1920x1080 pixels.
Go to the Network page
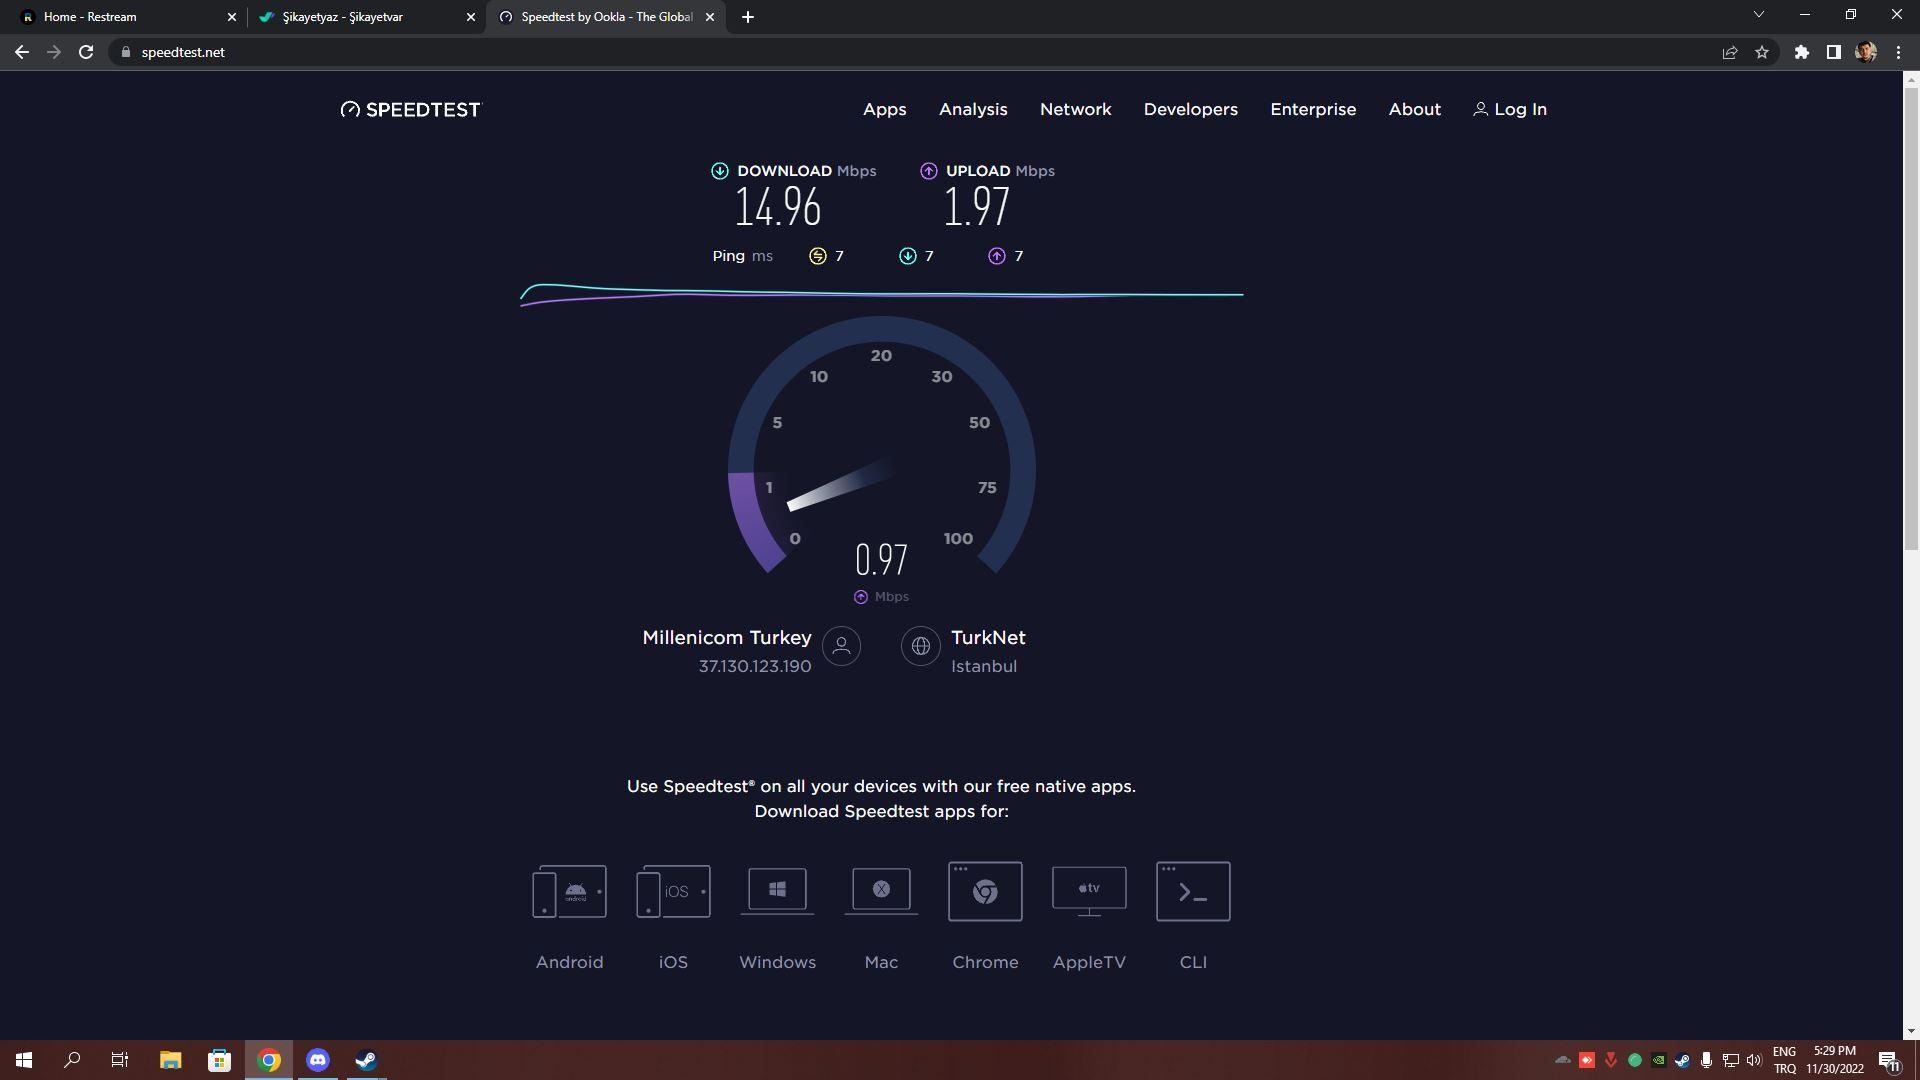coord(1075,109)
